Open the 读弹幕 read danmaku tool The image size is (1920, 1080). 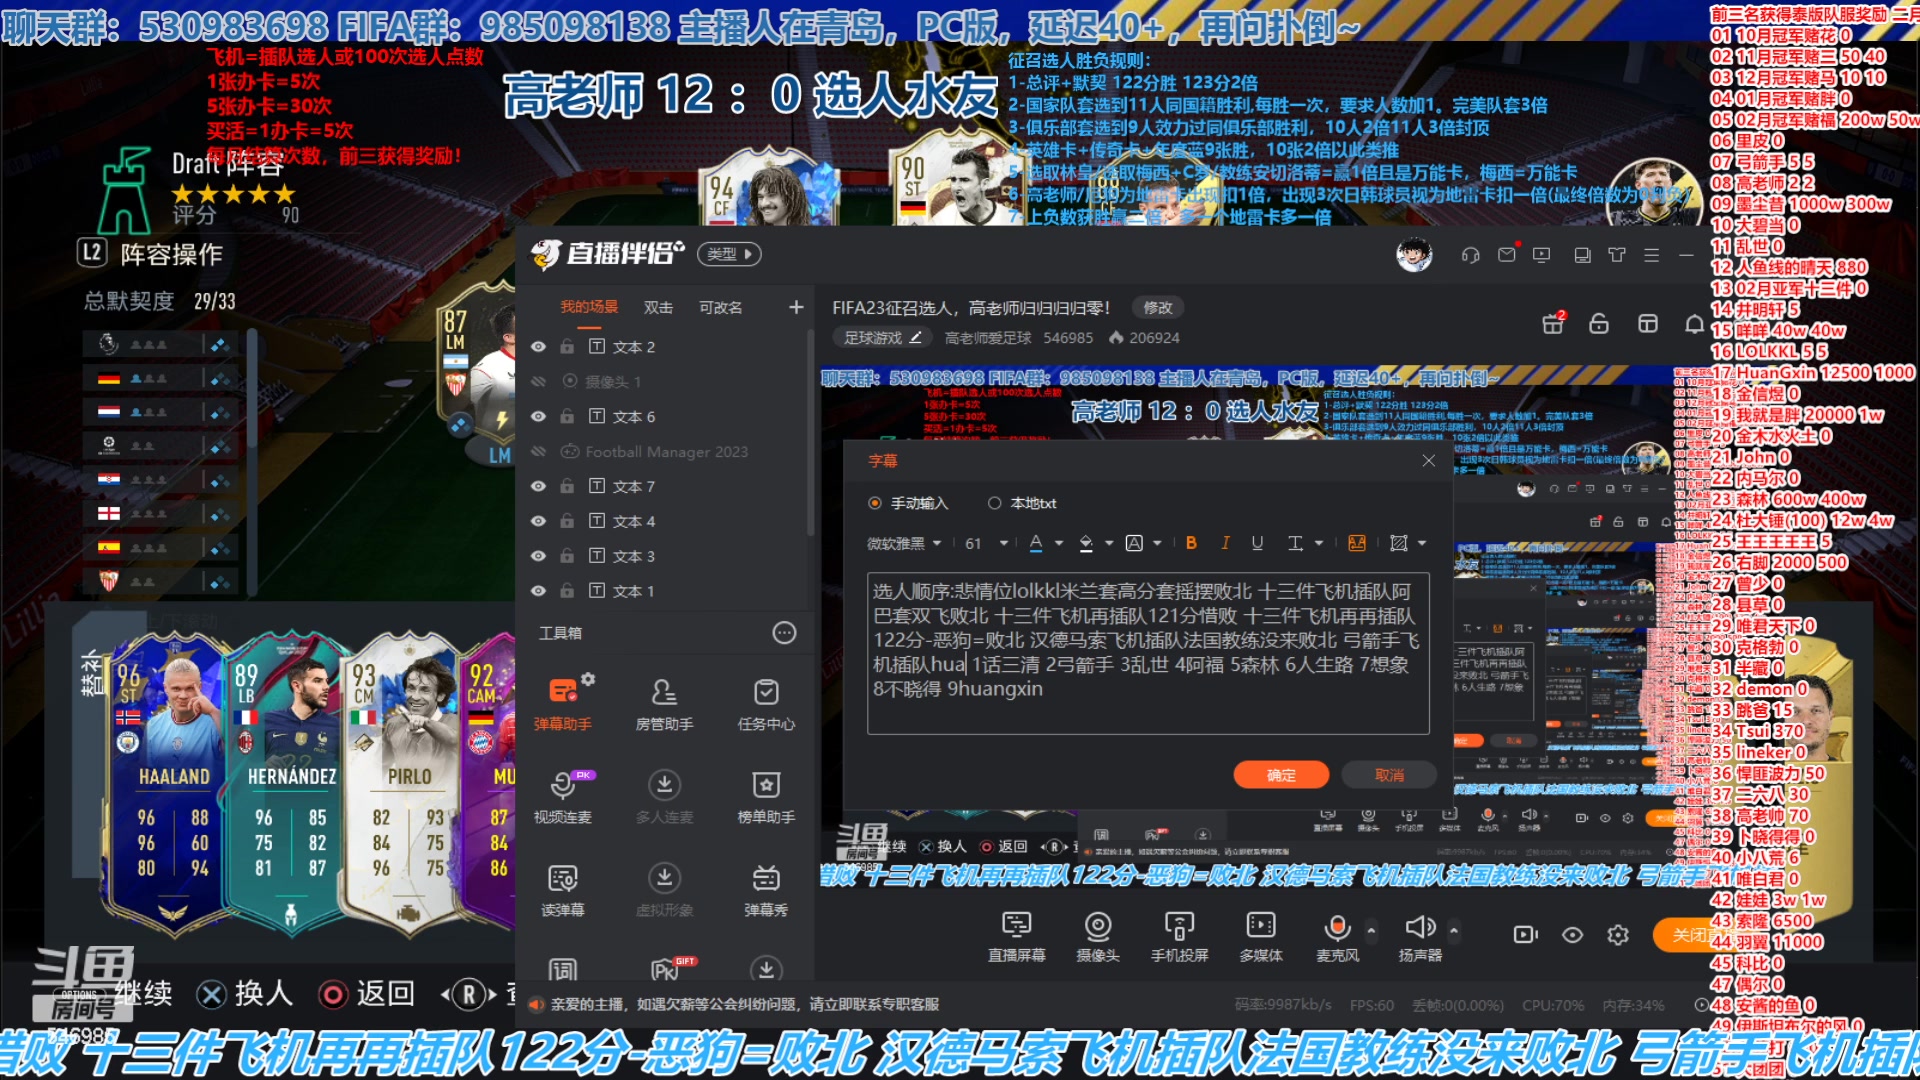563,889
